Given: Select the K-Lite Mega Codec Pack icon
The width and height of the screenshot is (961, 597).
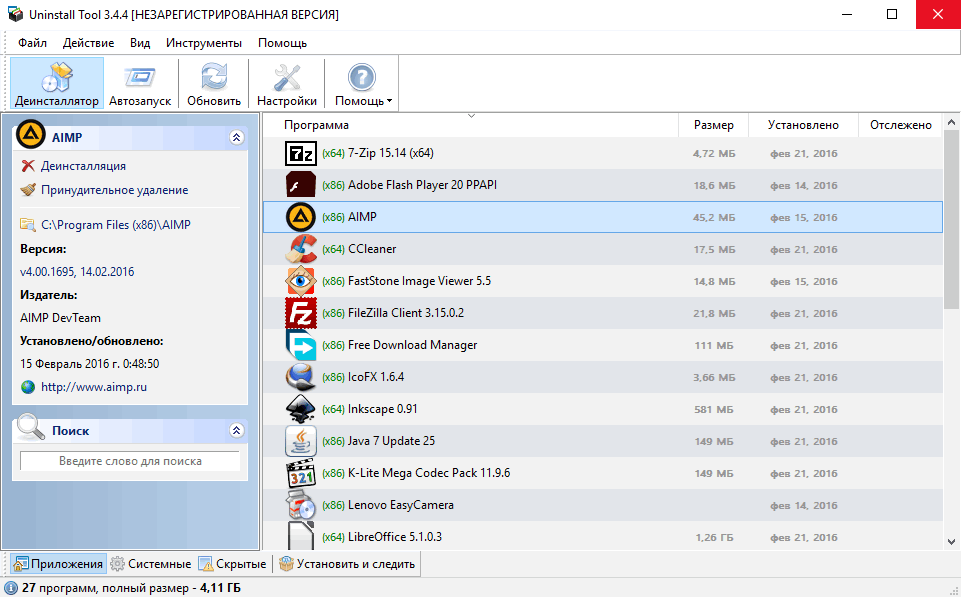Looking at the screenshot, I should 301,473.
